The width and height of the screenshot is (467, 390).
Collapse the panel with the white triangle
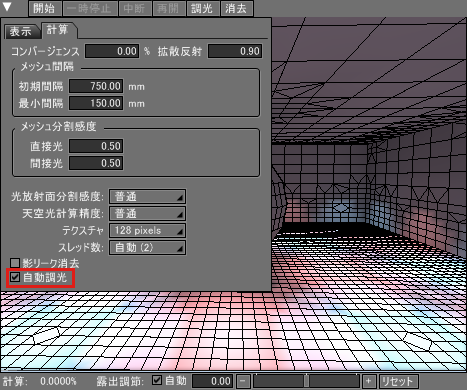(7, 7)
